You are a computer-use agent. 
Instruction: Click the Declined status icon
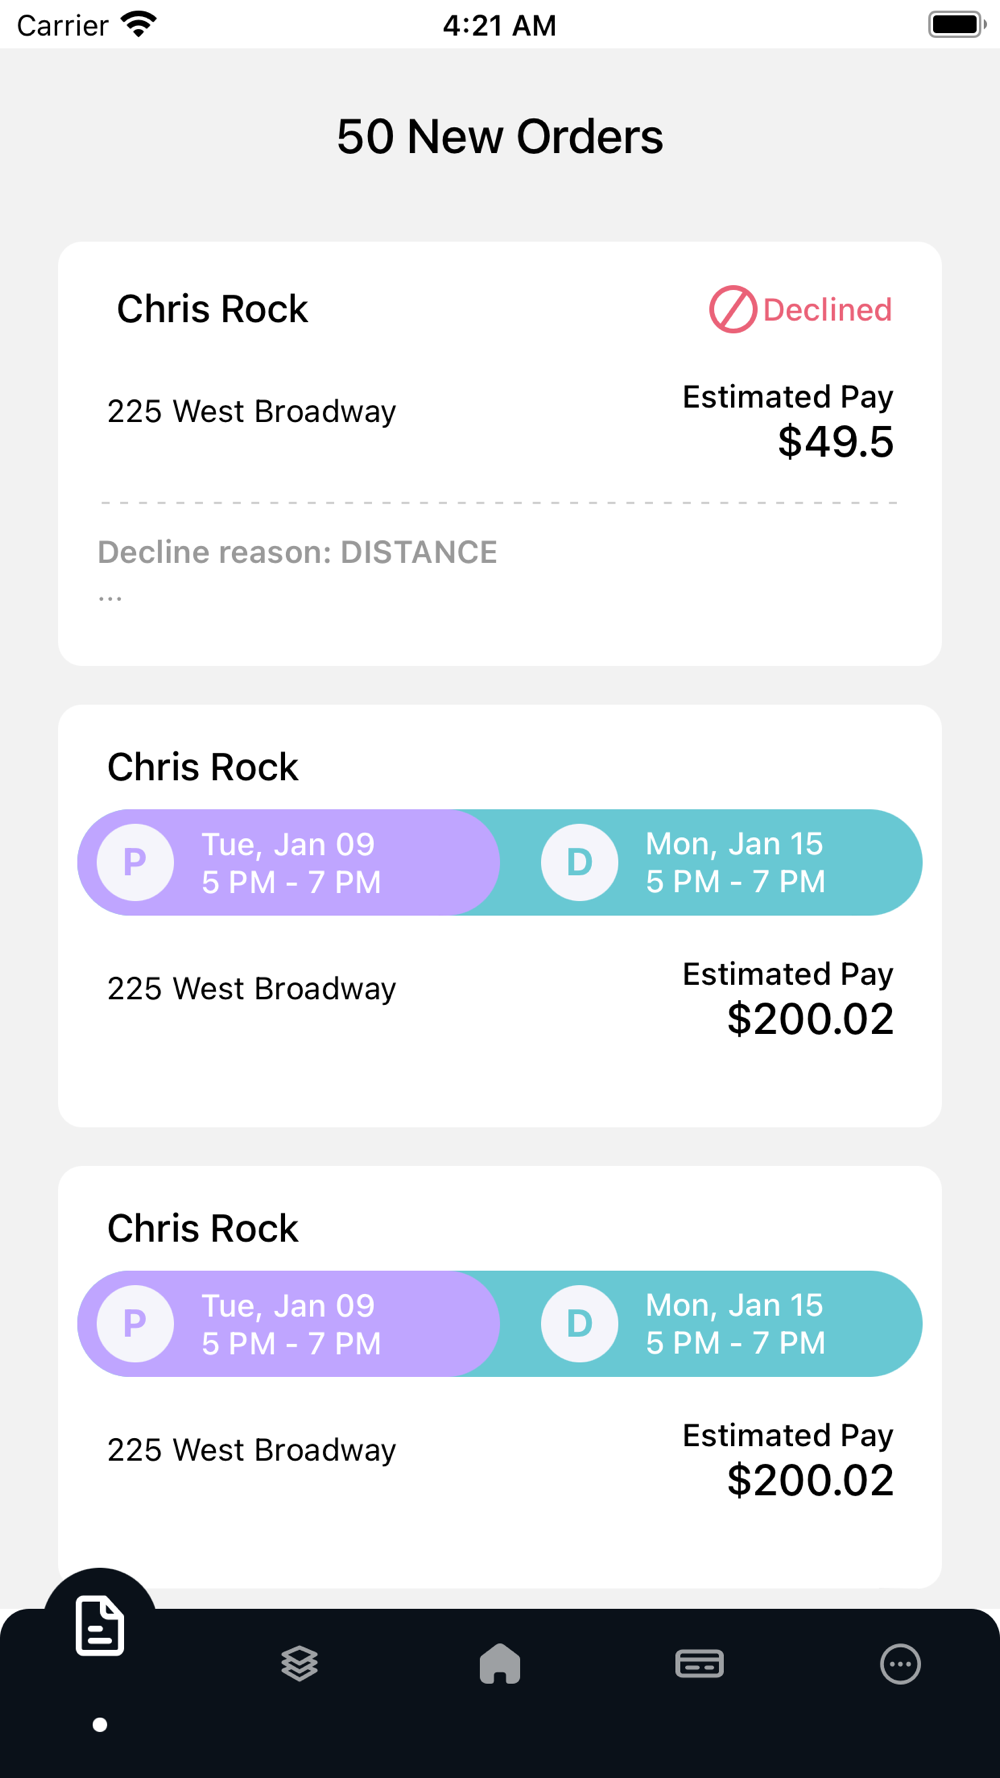(x=733, y=309)
